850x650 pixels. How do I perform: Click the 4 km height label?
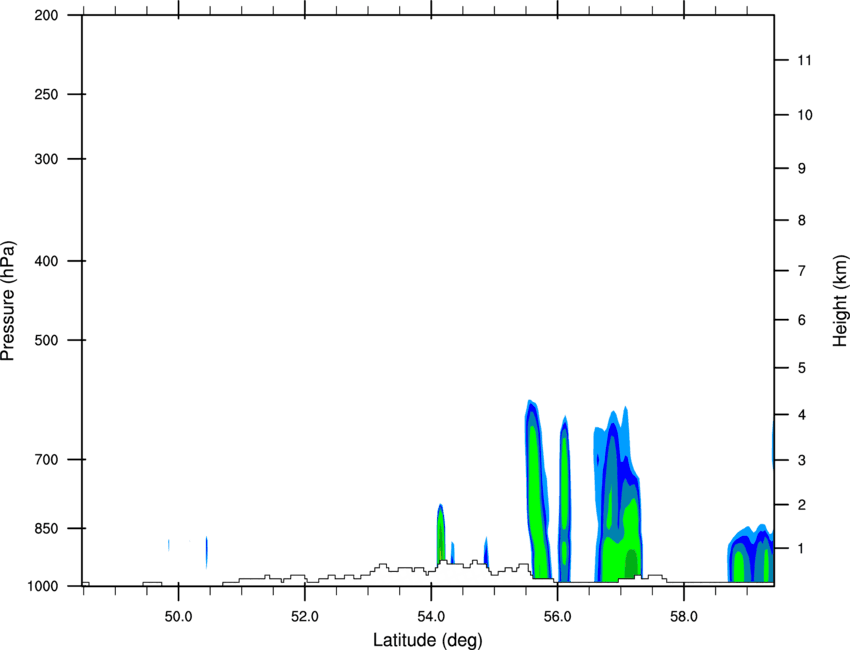click(802, 415)
